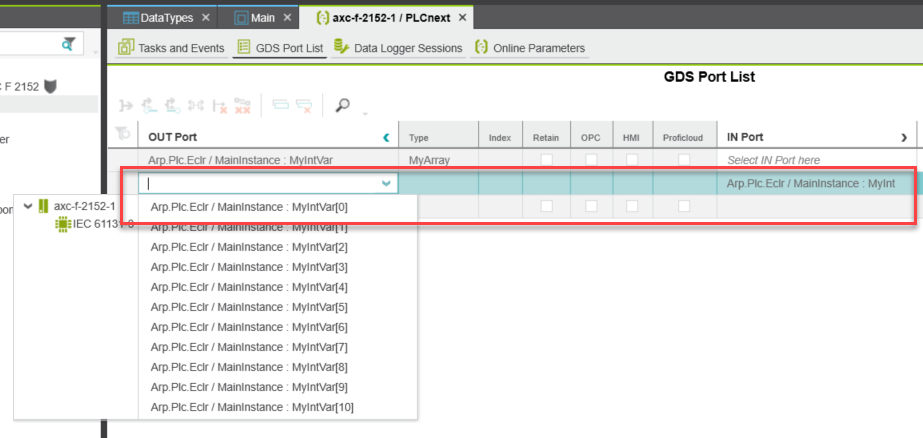The image size is (923, 438).
Task: Check the Proficloud box in first row
Action: tap(684, 160)
